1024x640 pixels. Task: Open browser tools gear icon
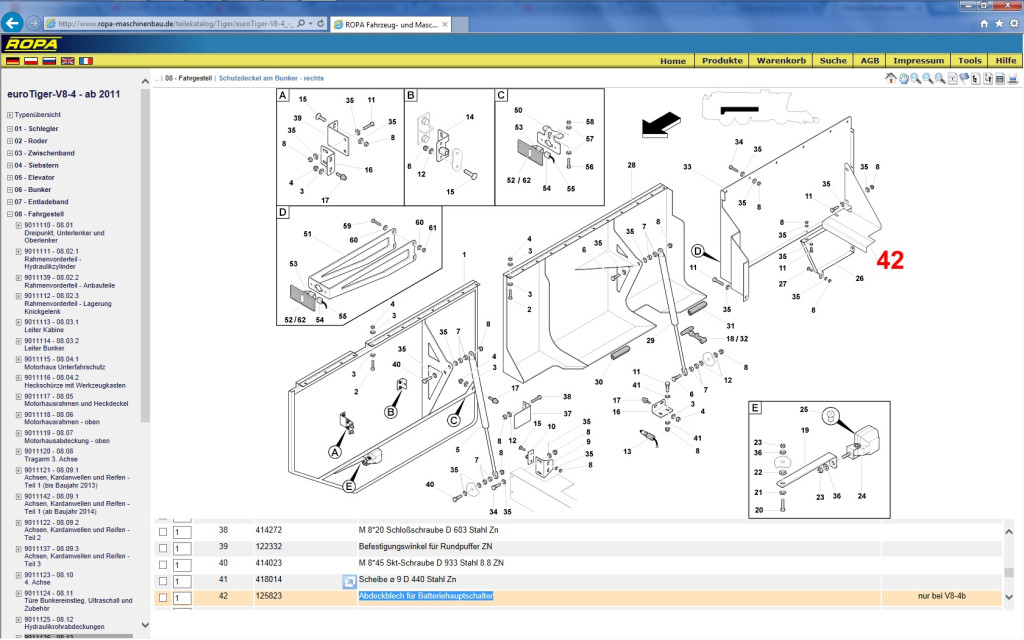coord(1014,24)
